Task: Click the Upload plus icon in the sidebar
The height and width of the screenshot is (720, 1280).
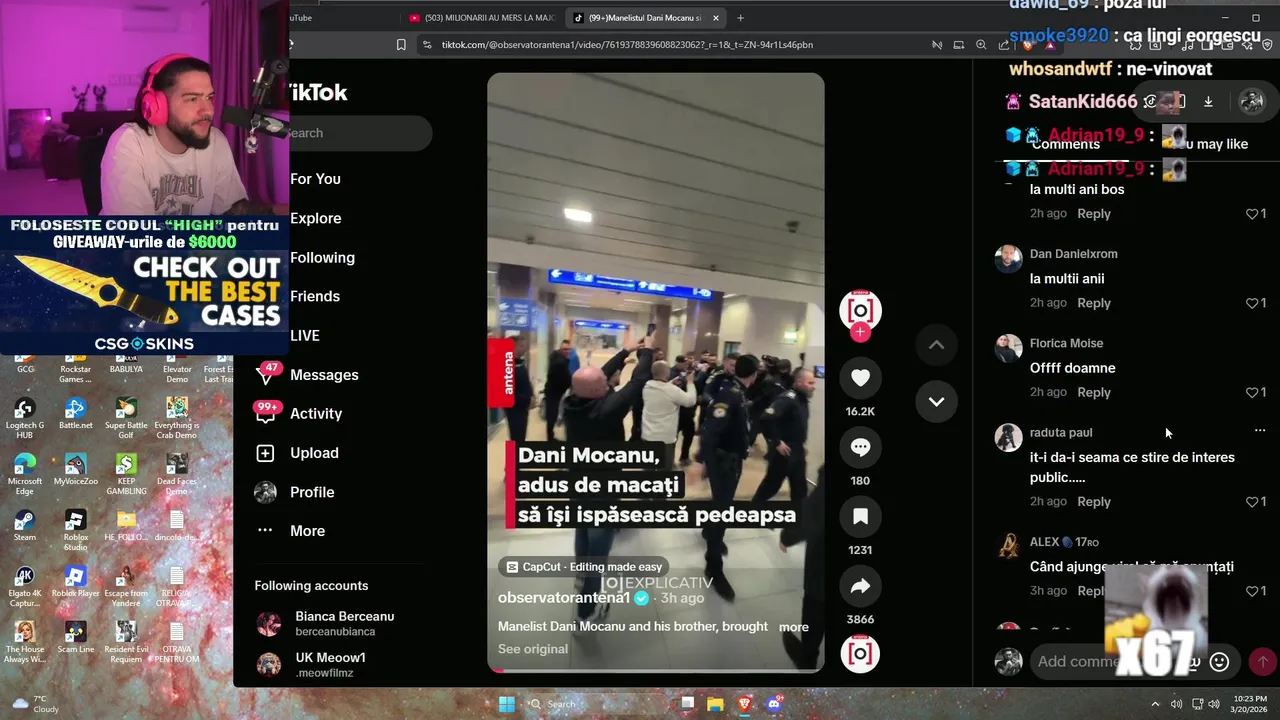Action: coord(265,453)
